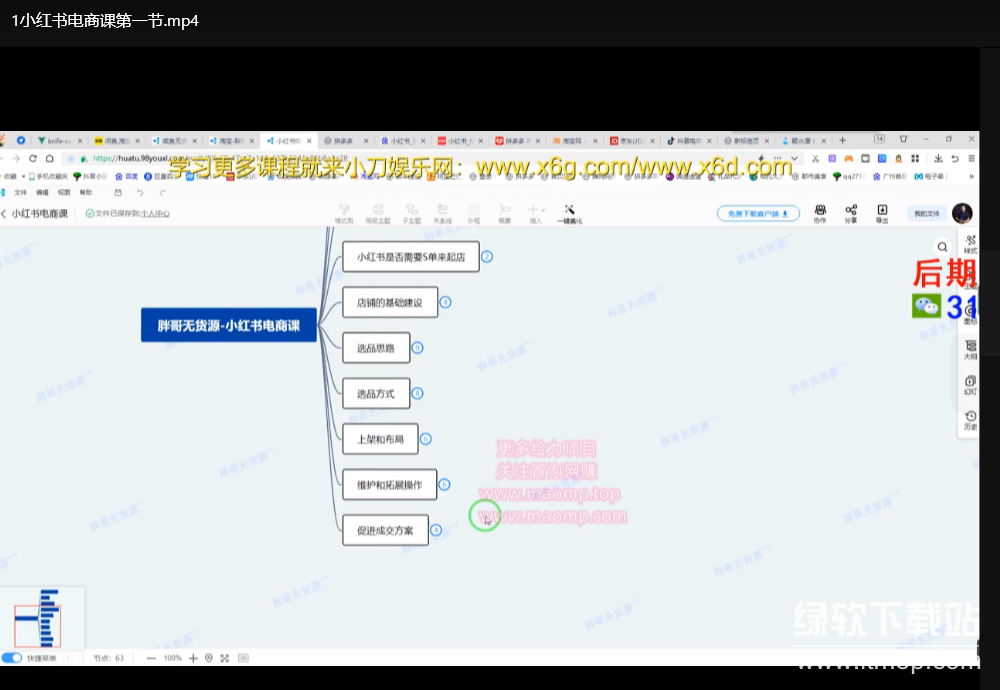Select the root node 胖哥无货源-小红书电商课

(x=228, y=325)
